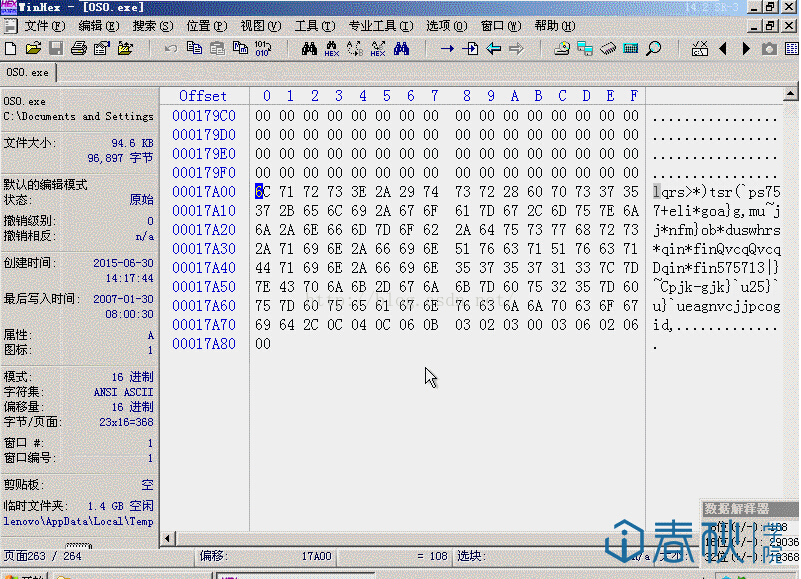Select the highlighted 6C byte at offset 00017A00
The image size is (801, 579).
263,192
